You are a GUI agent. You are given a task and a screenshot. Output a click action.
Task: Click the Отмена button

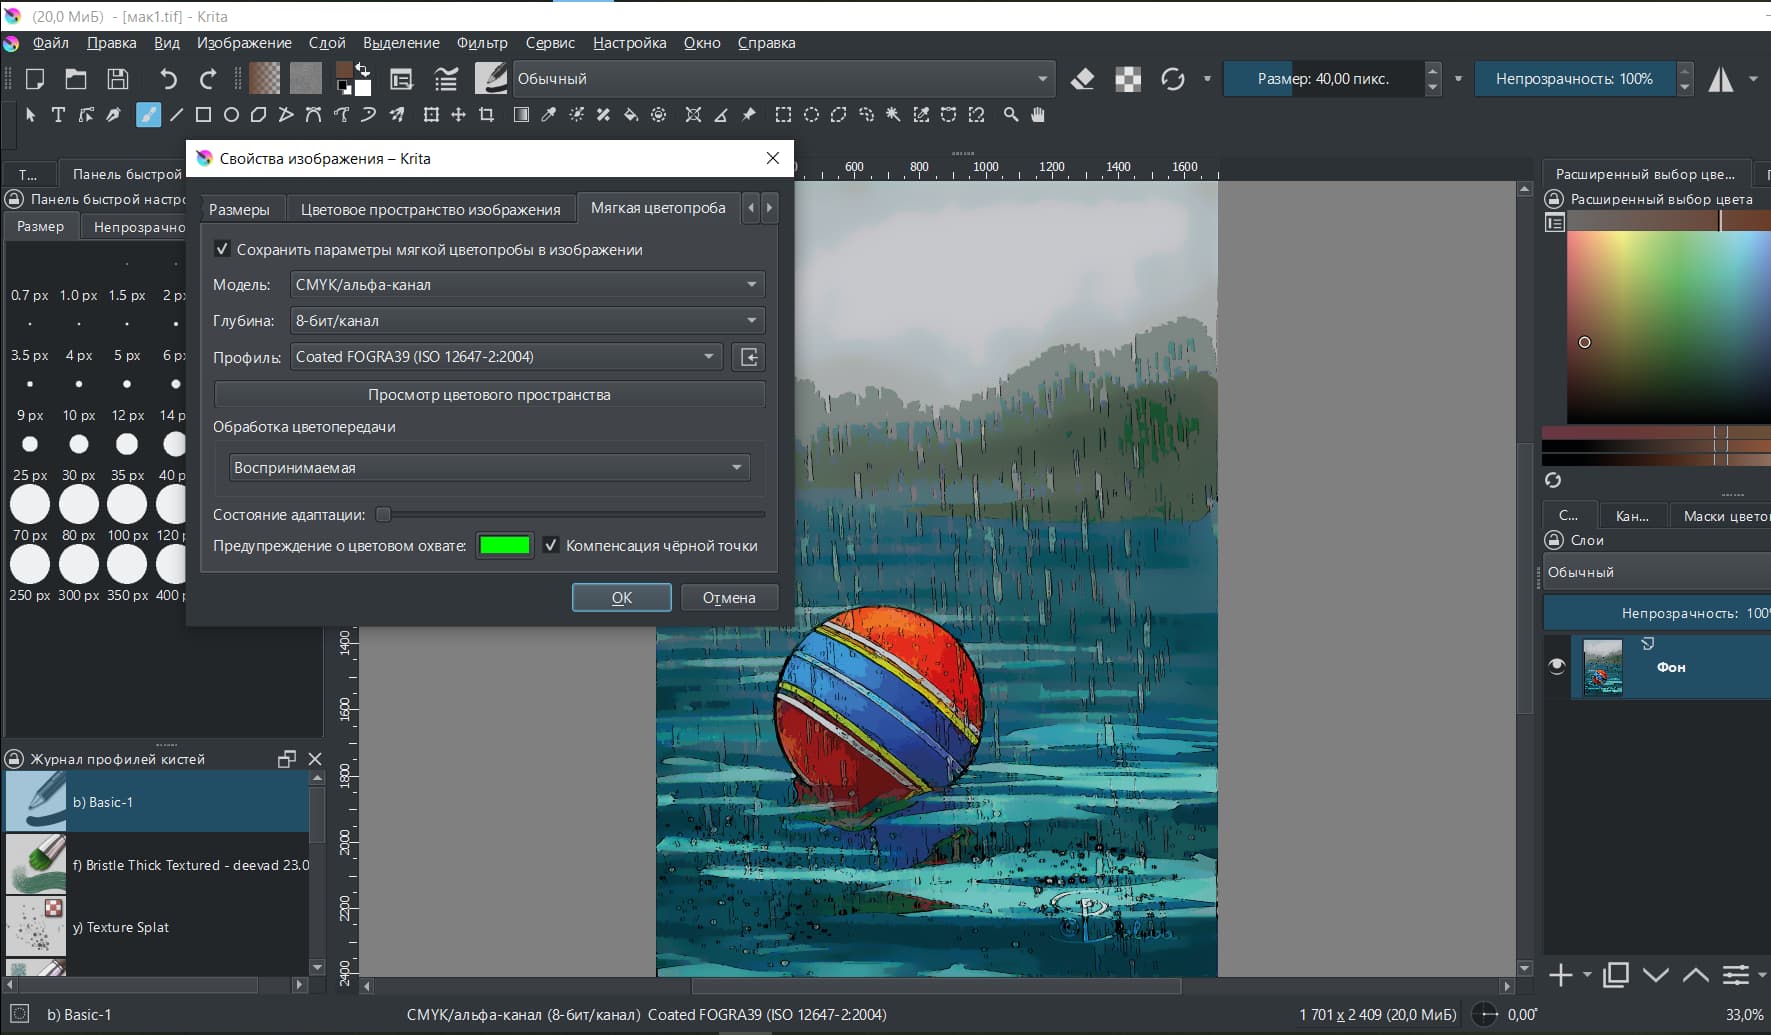728,598
